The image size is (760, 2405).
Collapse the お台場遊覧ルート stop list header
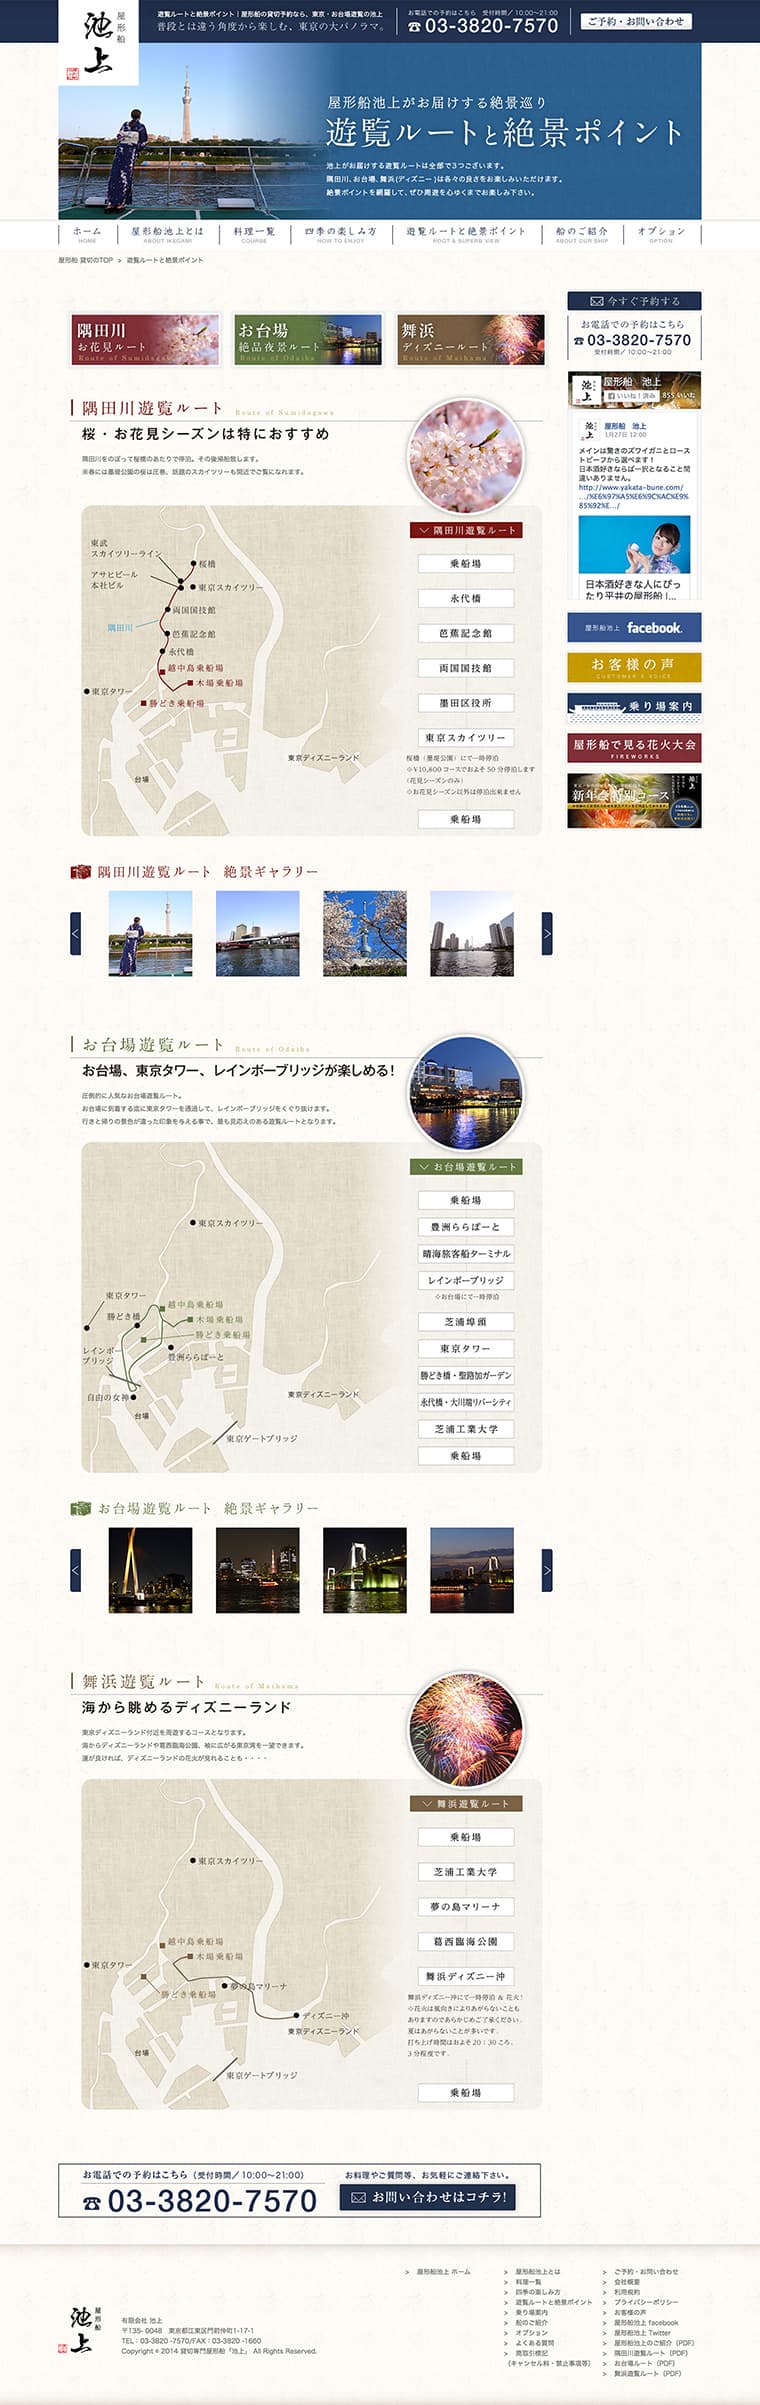(x=466, y=1166)
